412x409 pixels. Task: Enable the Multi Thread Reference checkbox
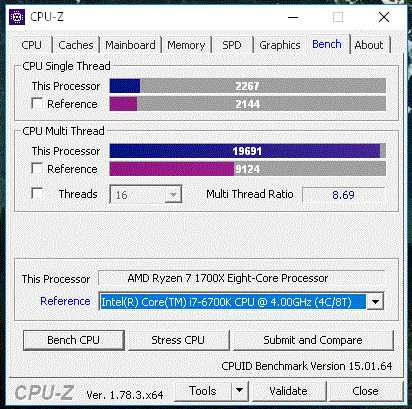pos(37,168)
